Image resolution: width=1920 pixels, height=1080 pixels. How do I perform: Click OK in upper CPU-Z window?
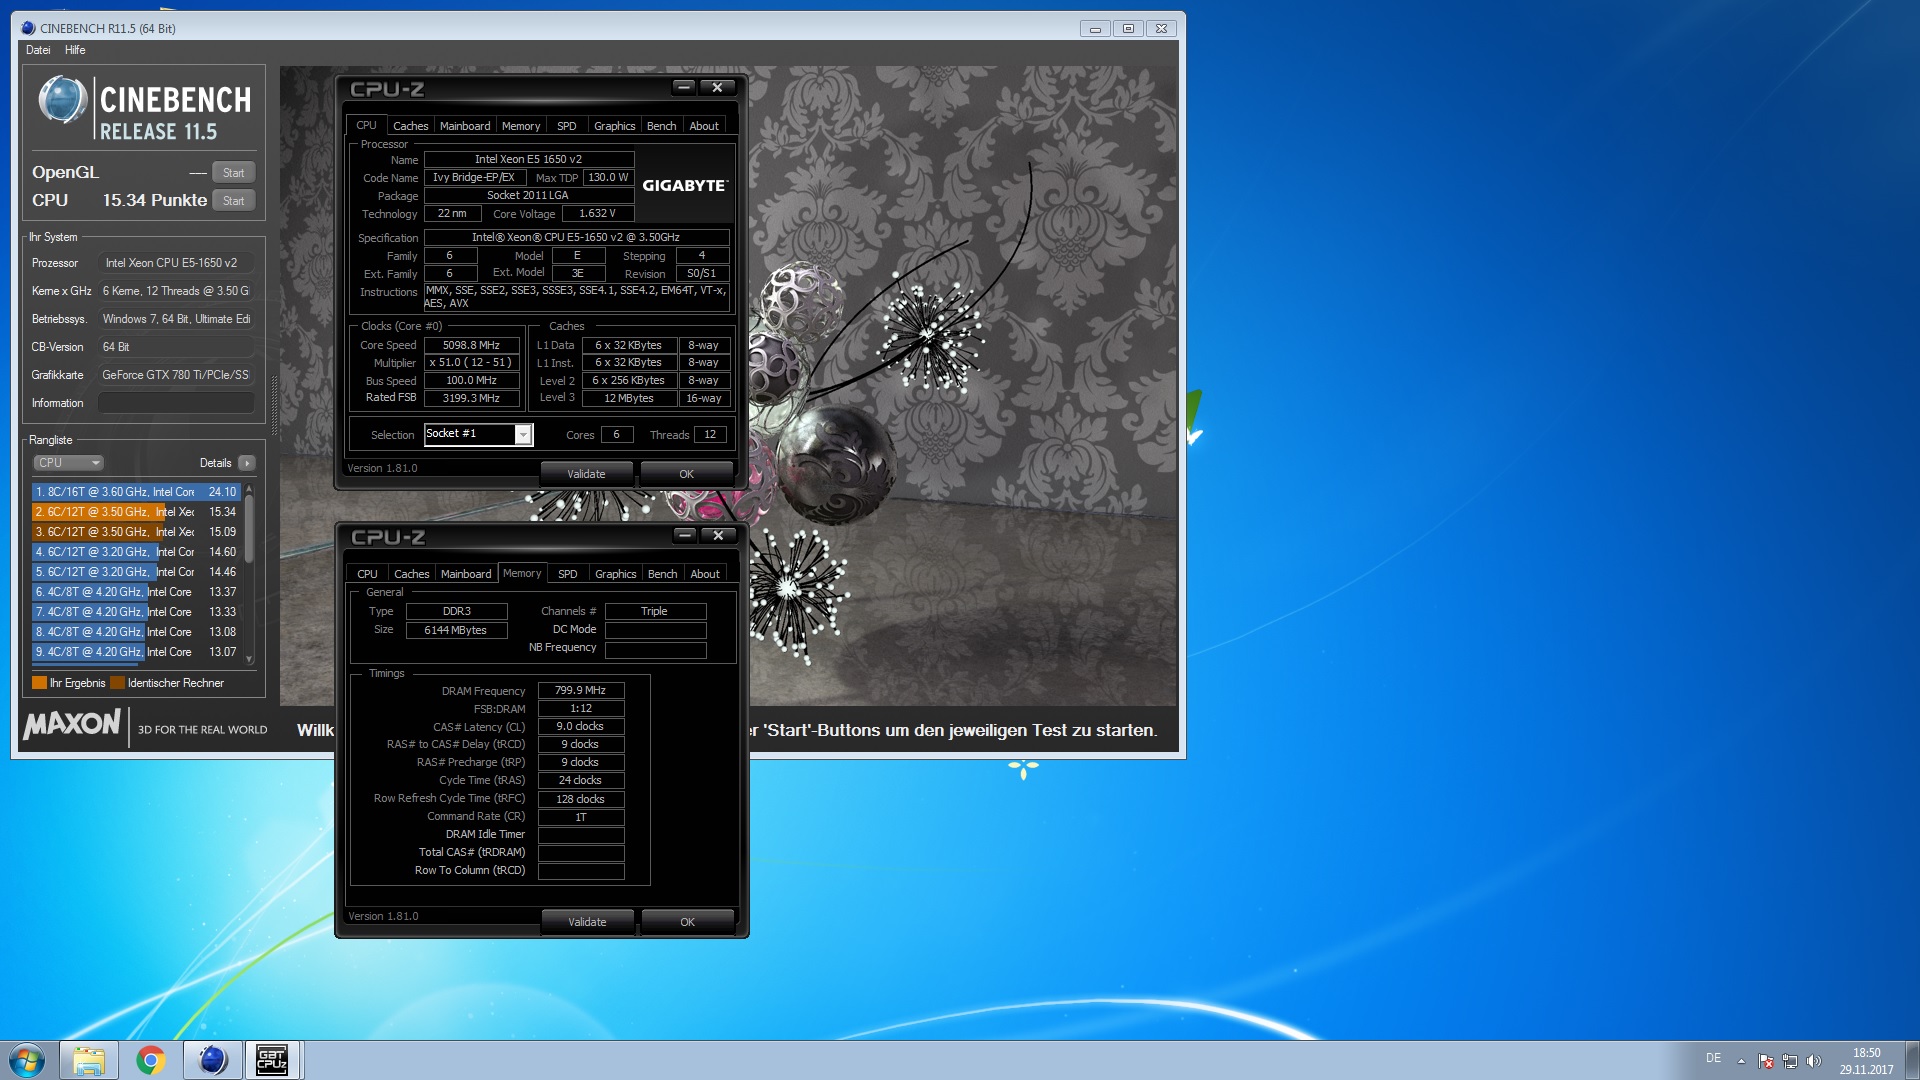pyautogui.click(x=686, y=474)
